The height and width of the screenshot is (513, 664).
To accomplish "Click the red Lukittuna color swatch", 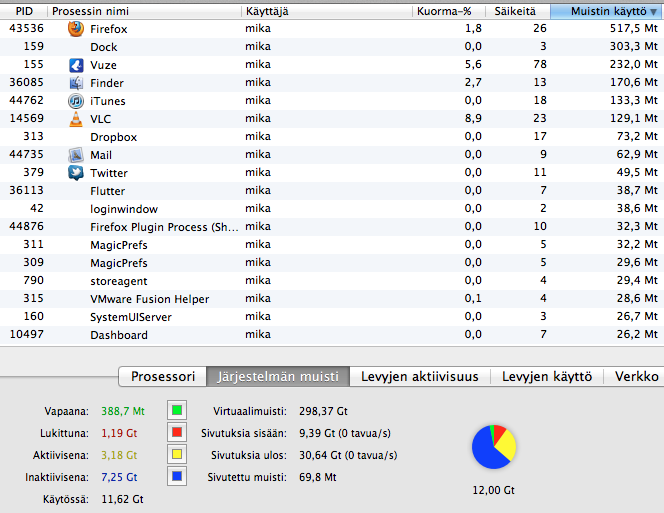I will click(x=177, y=432).
